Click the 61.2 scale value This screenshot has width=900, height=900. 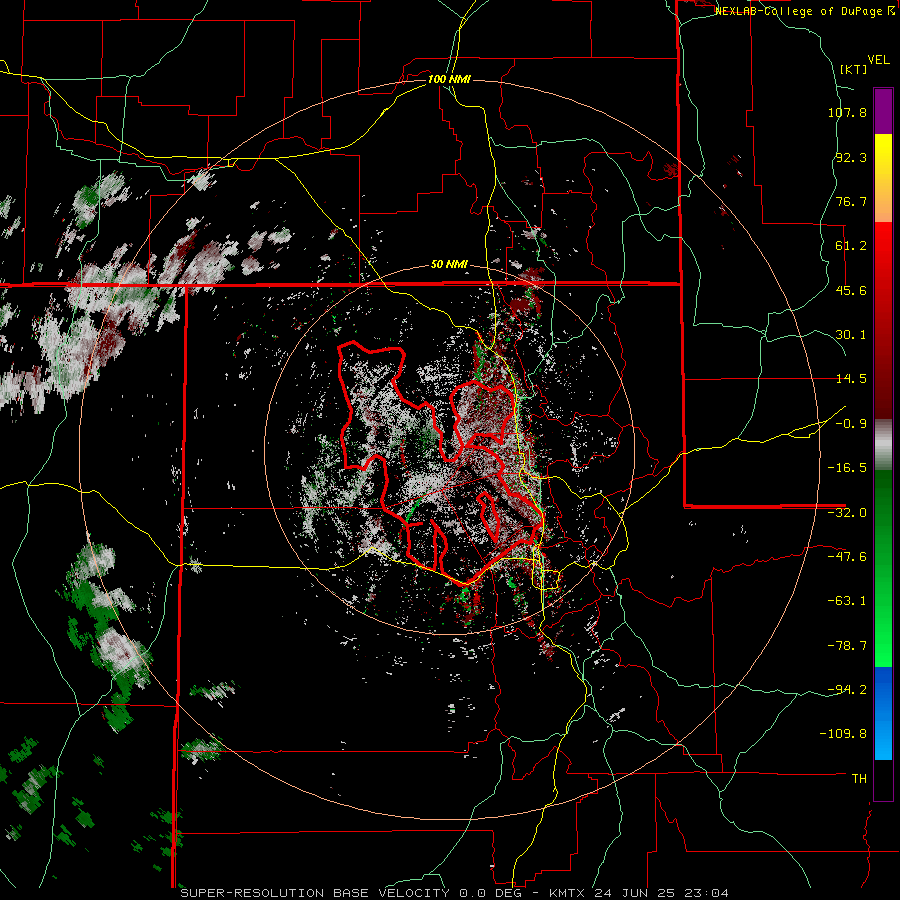click(851, 246)
